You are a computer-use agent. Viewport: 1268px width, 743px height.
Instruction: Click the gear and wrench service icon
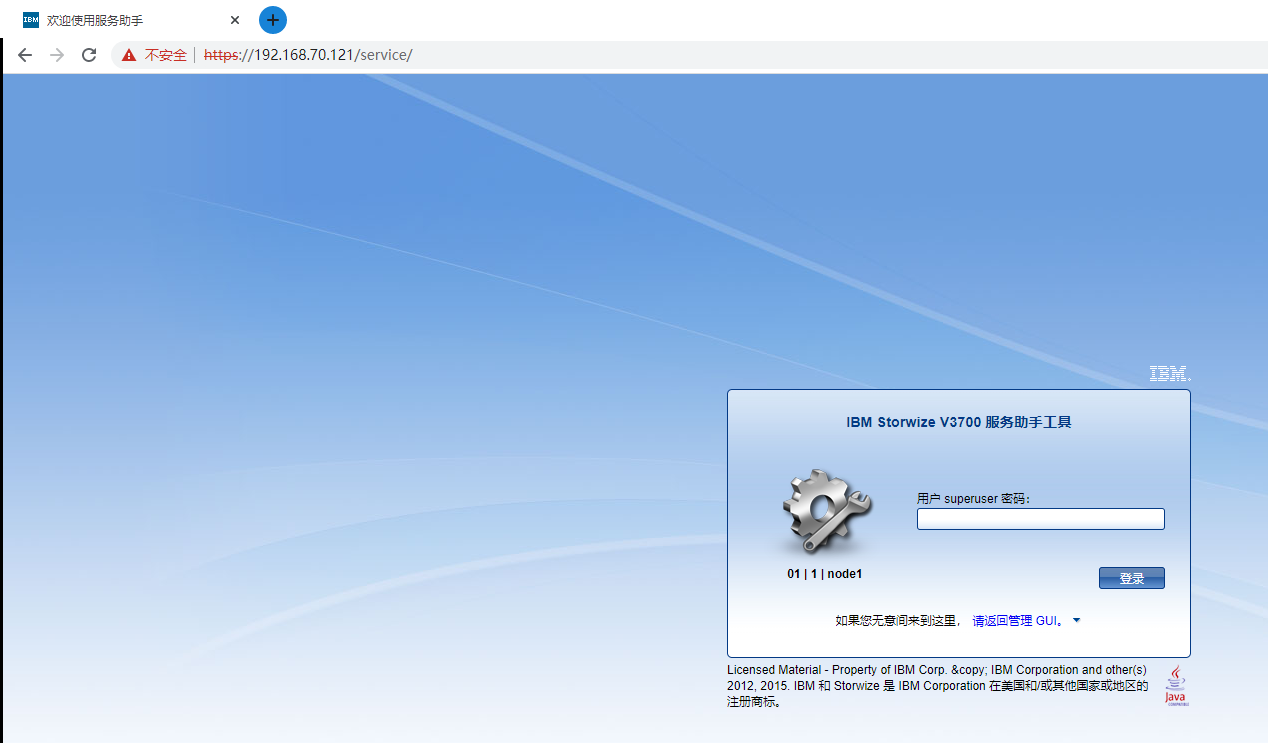click(825, 511)
